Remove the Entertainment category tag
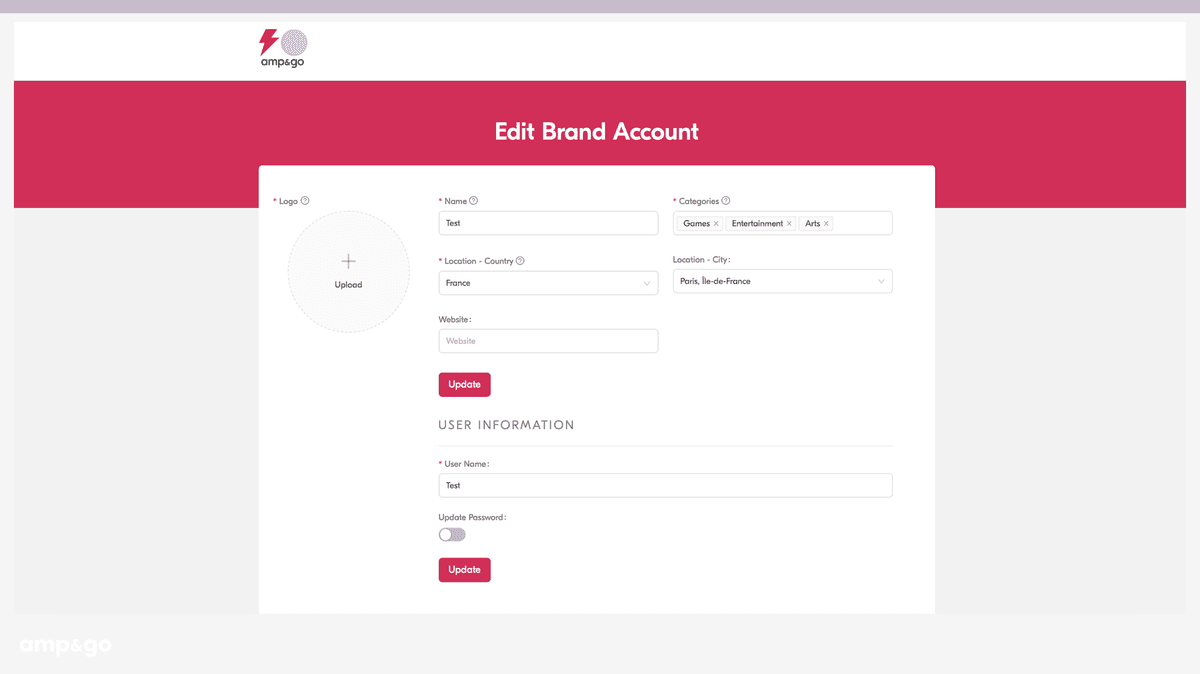 point(789,224)
